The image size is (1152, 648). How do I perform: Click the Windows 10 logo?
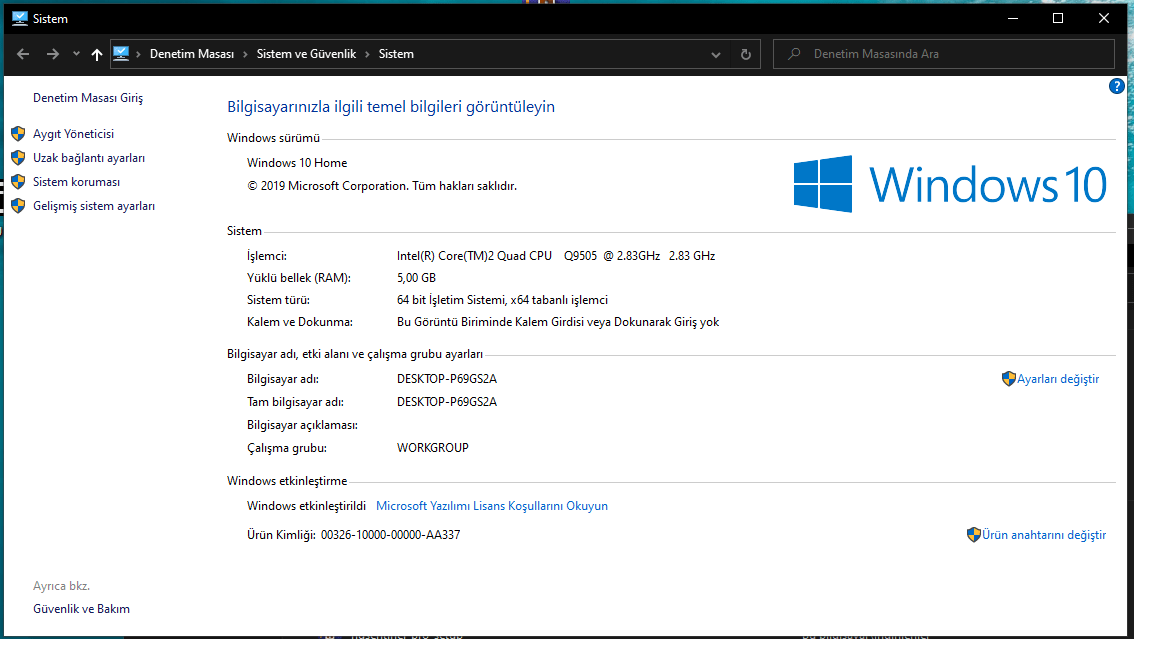coord(950,184)
